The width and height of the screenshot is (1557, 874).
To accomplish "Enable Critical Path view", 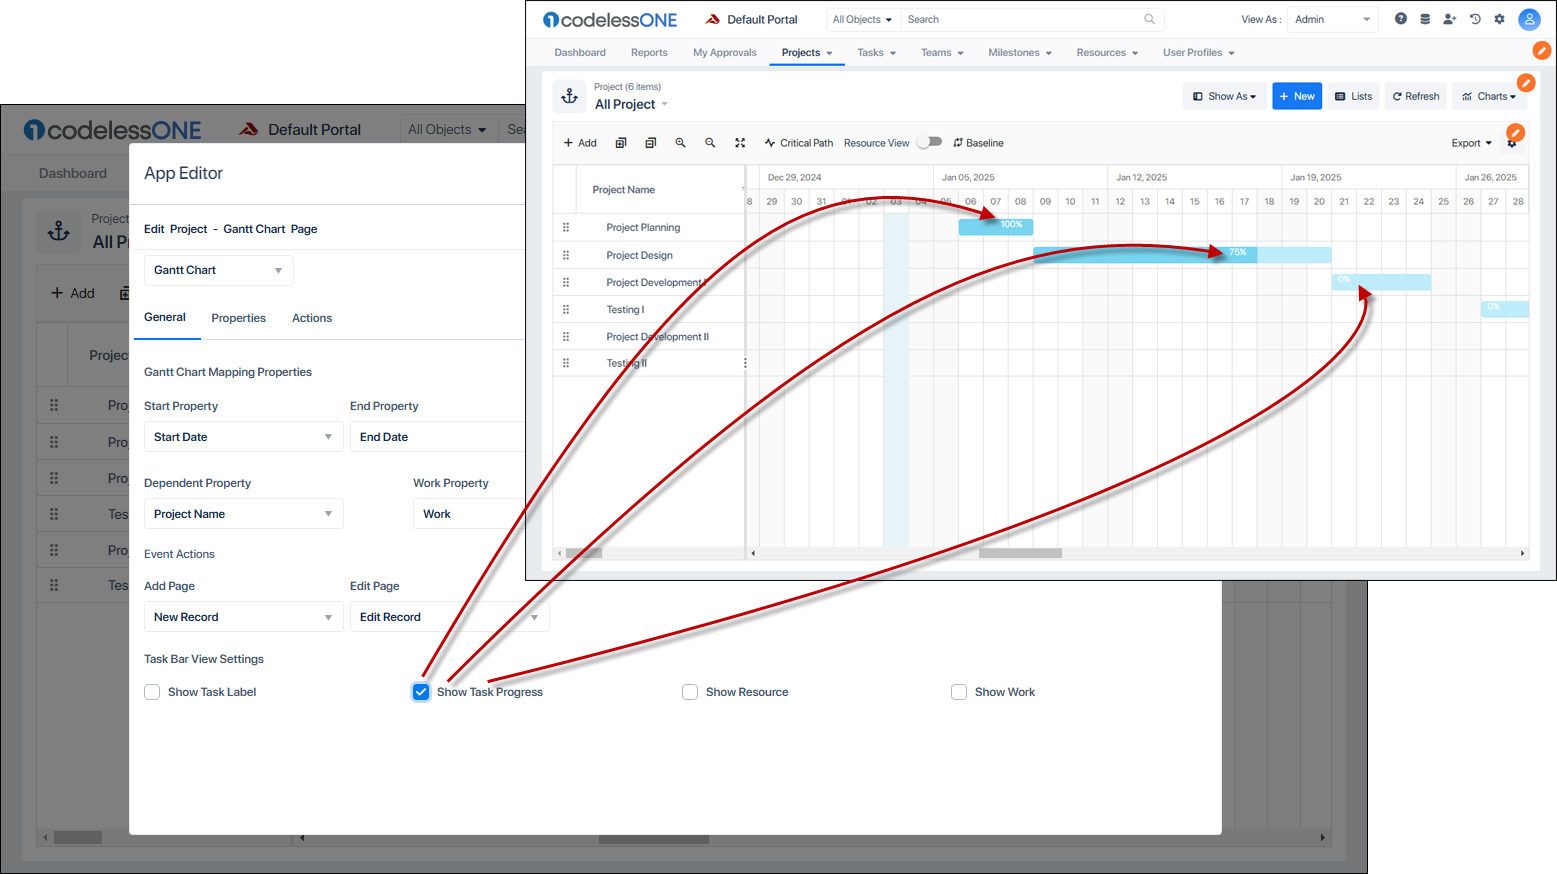I will click(798, 142).
